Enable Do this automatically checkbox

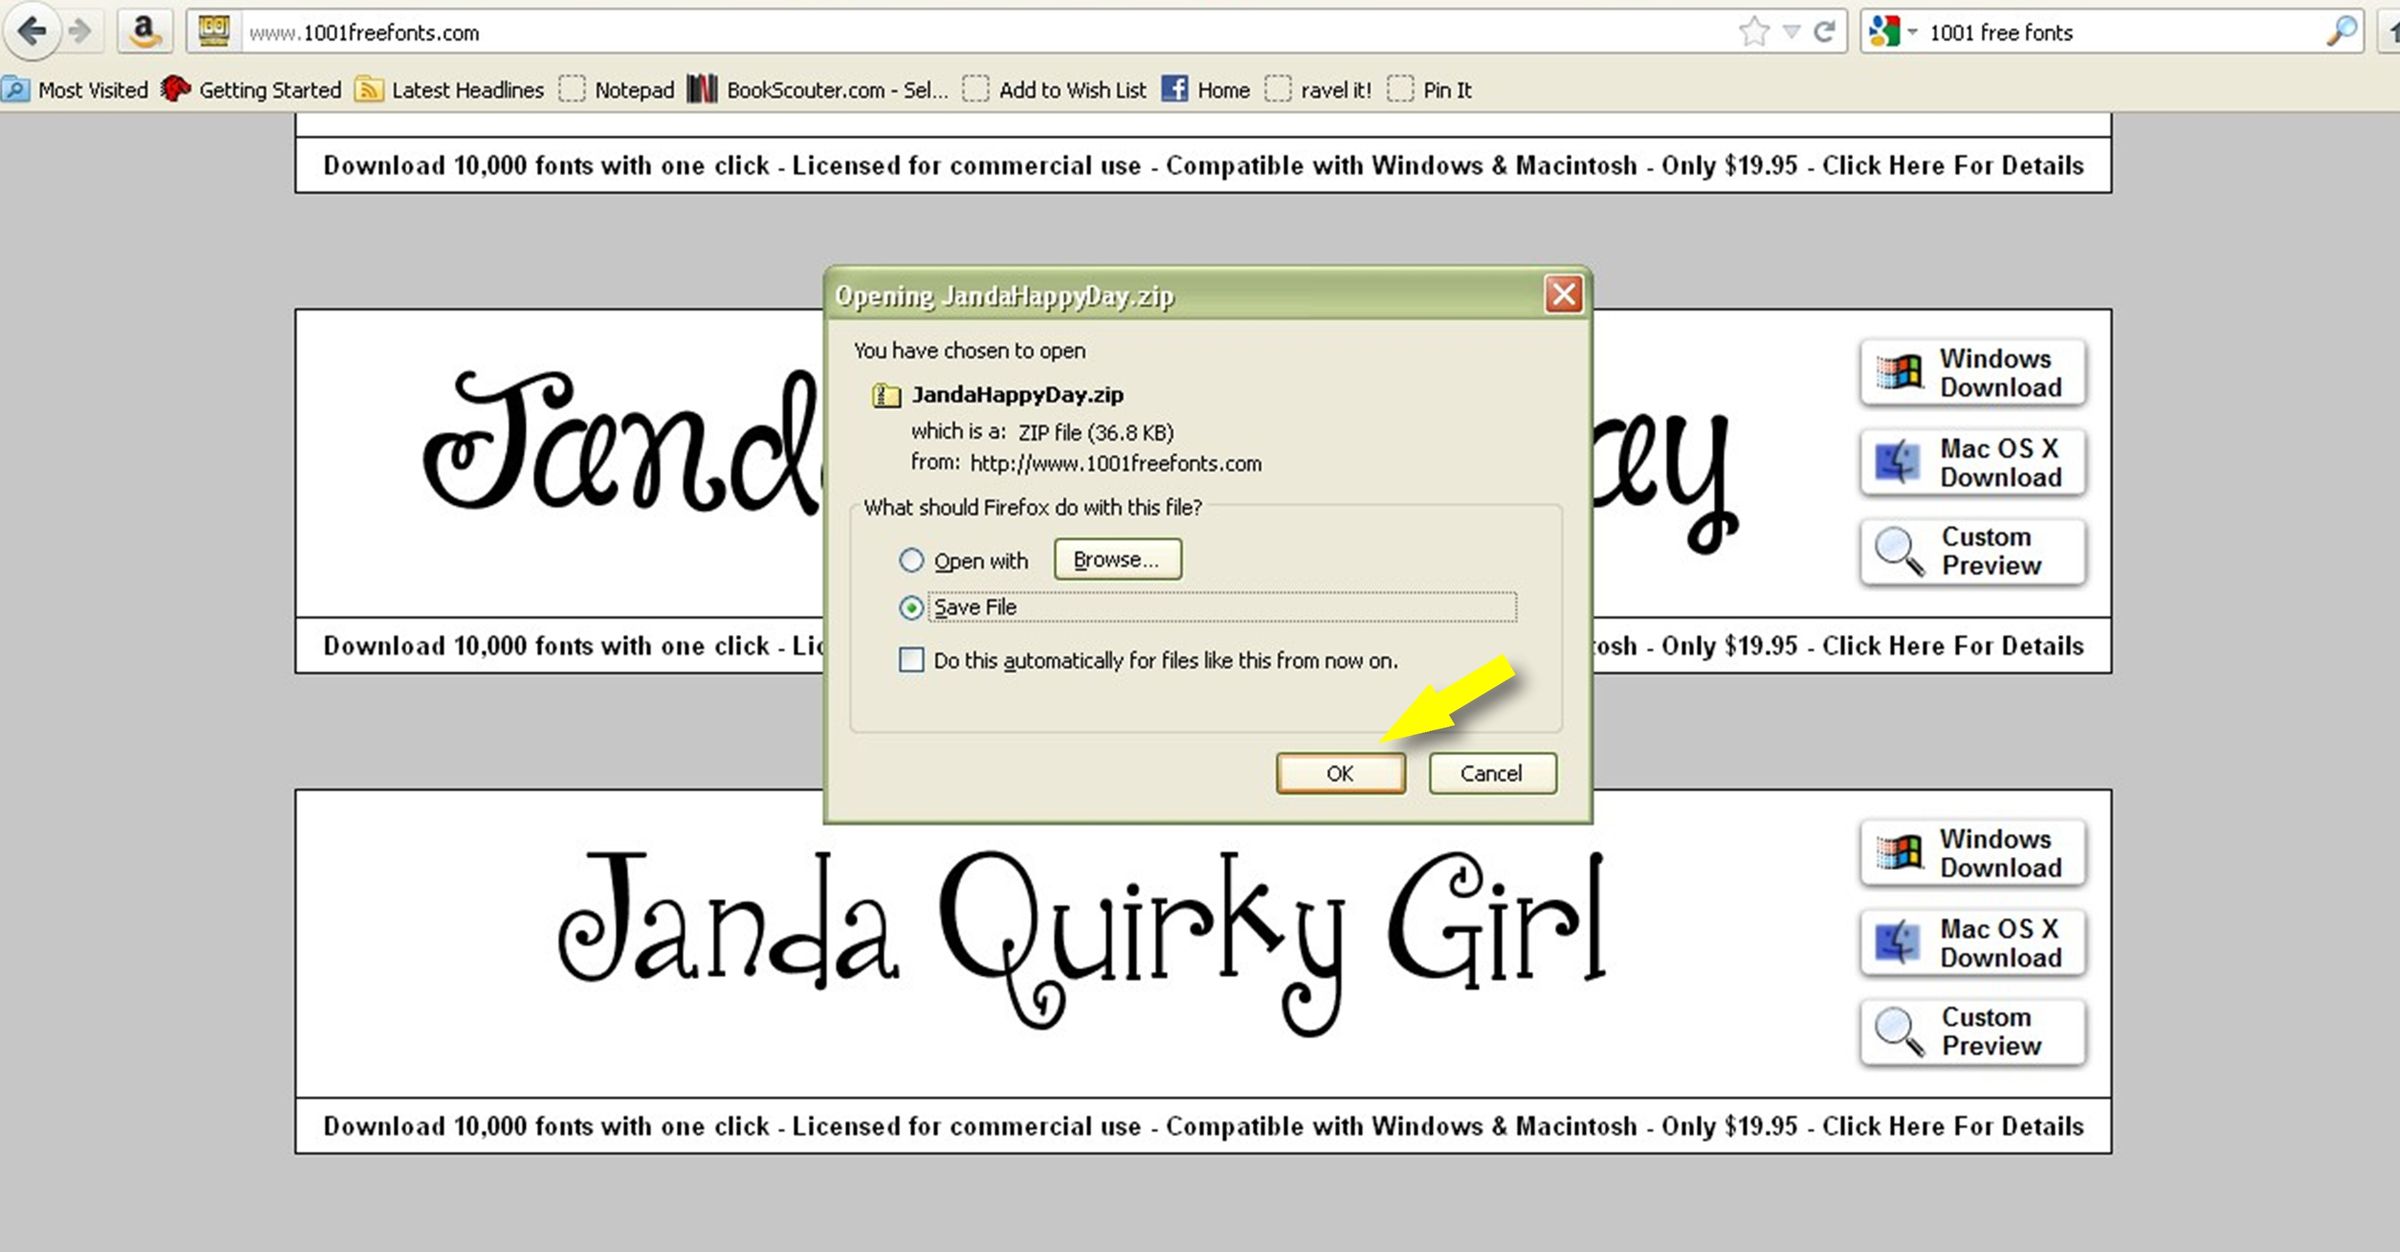point(911,660)
